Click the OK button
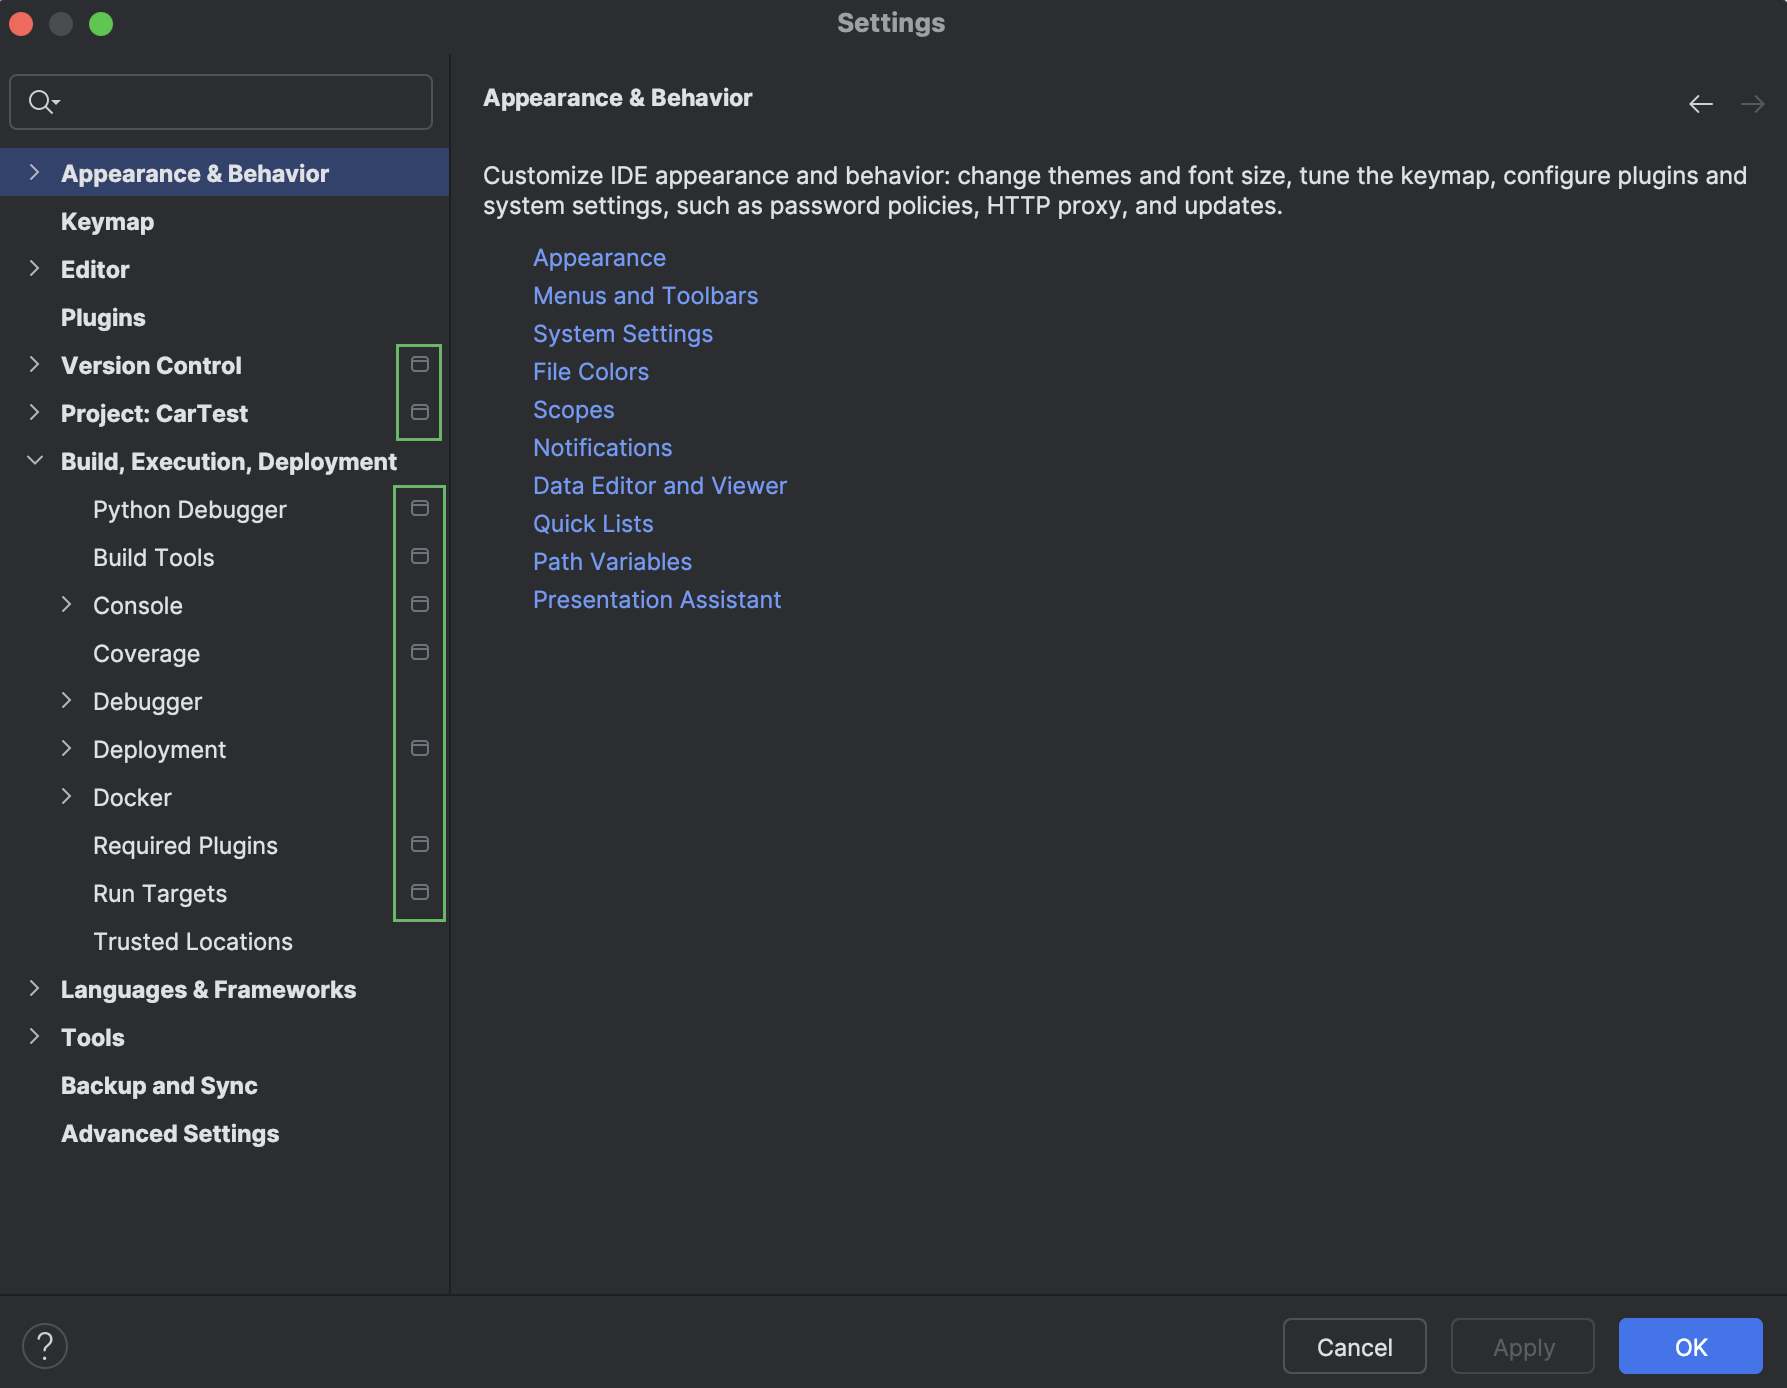 pyautogui.click(x=1690, y=1346)
